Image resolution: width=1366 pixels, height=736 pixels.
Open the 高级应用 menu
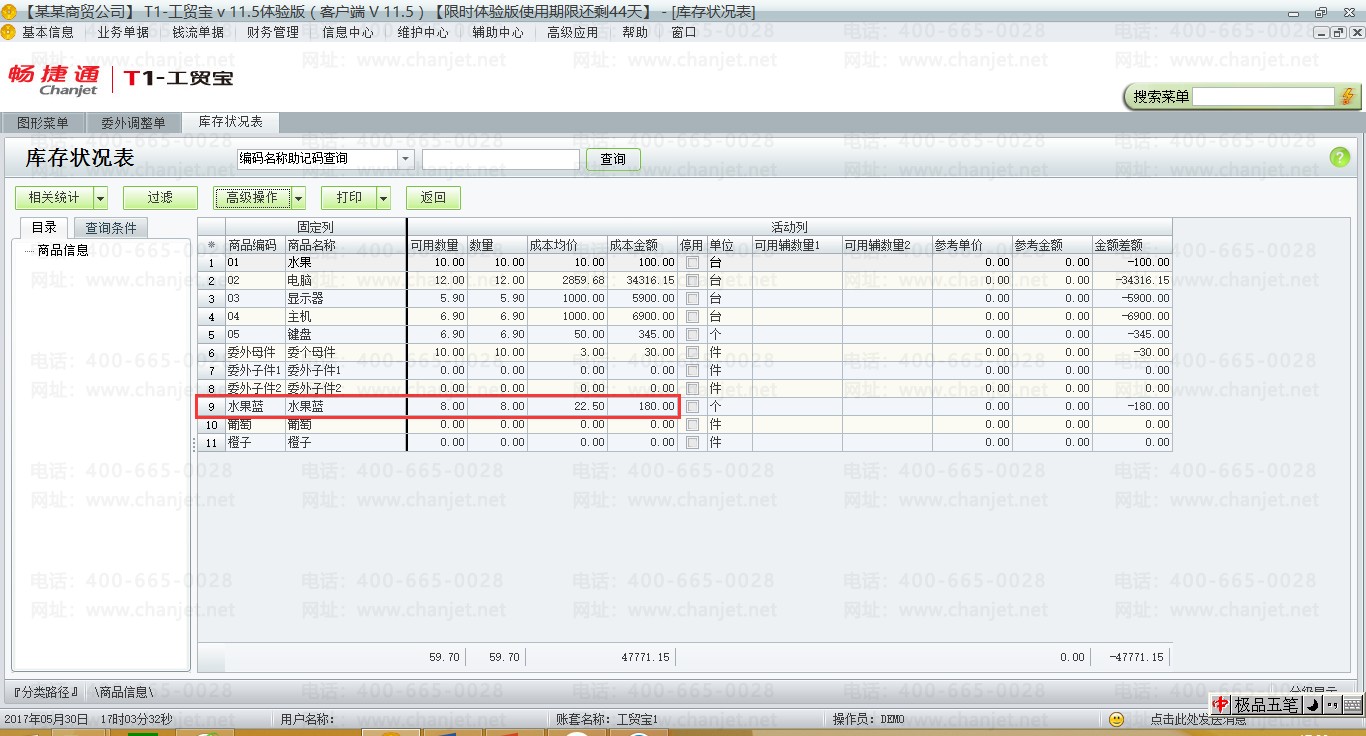coord(573,32)
